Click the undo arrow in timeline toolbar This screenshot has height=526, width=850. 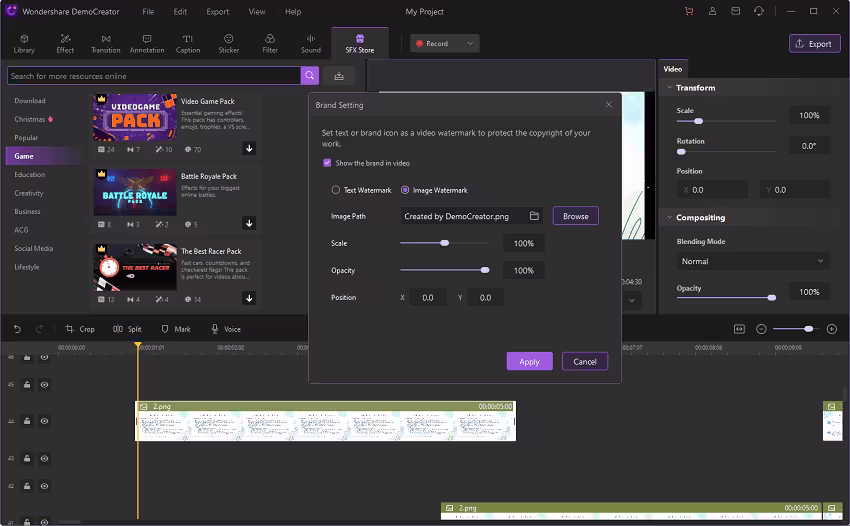tap(17, 329)
